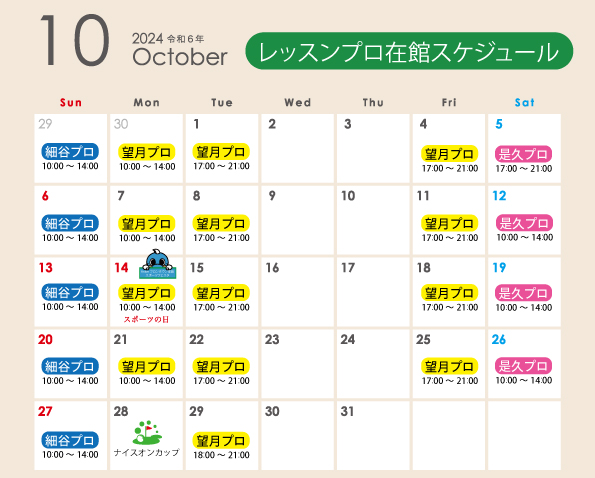The image size is (595, 478).
Task: Select the date cell 31
Action: 373,436
